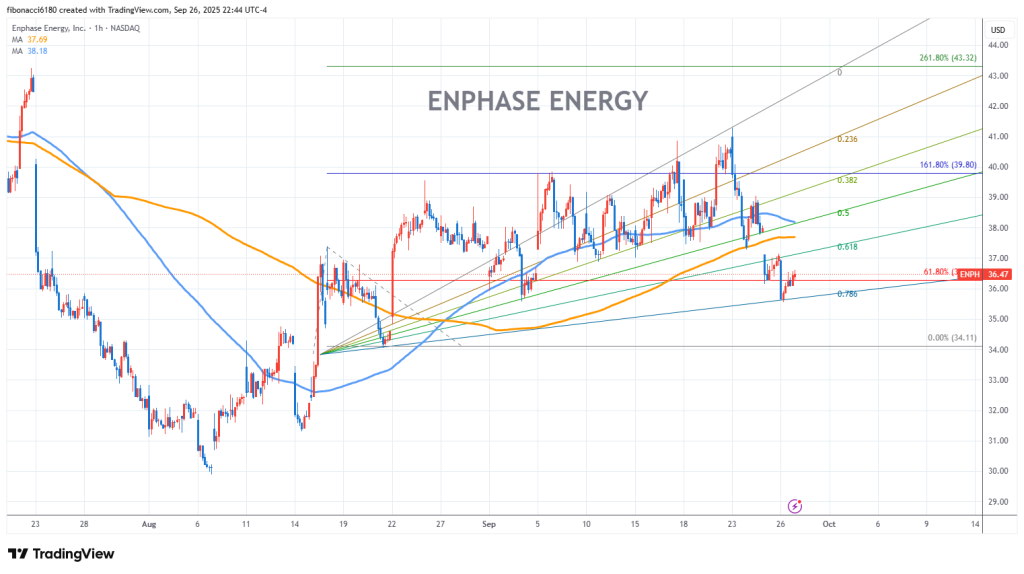1024x574 pixels.
Task: Click the USD currency label
Action: coord(997,29)
